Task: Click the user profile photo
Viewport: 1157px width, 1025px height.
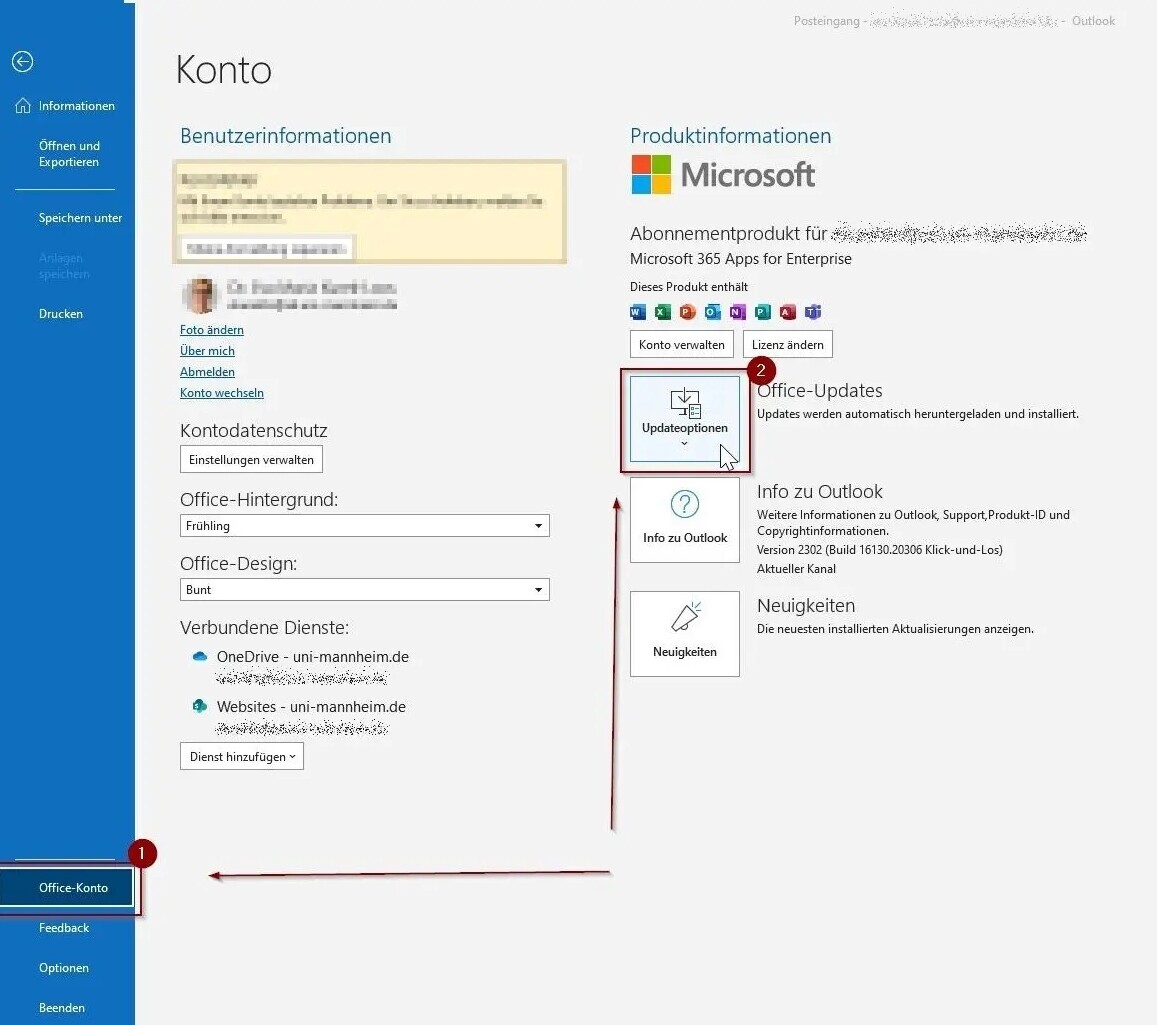Action: (199, 294)
